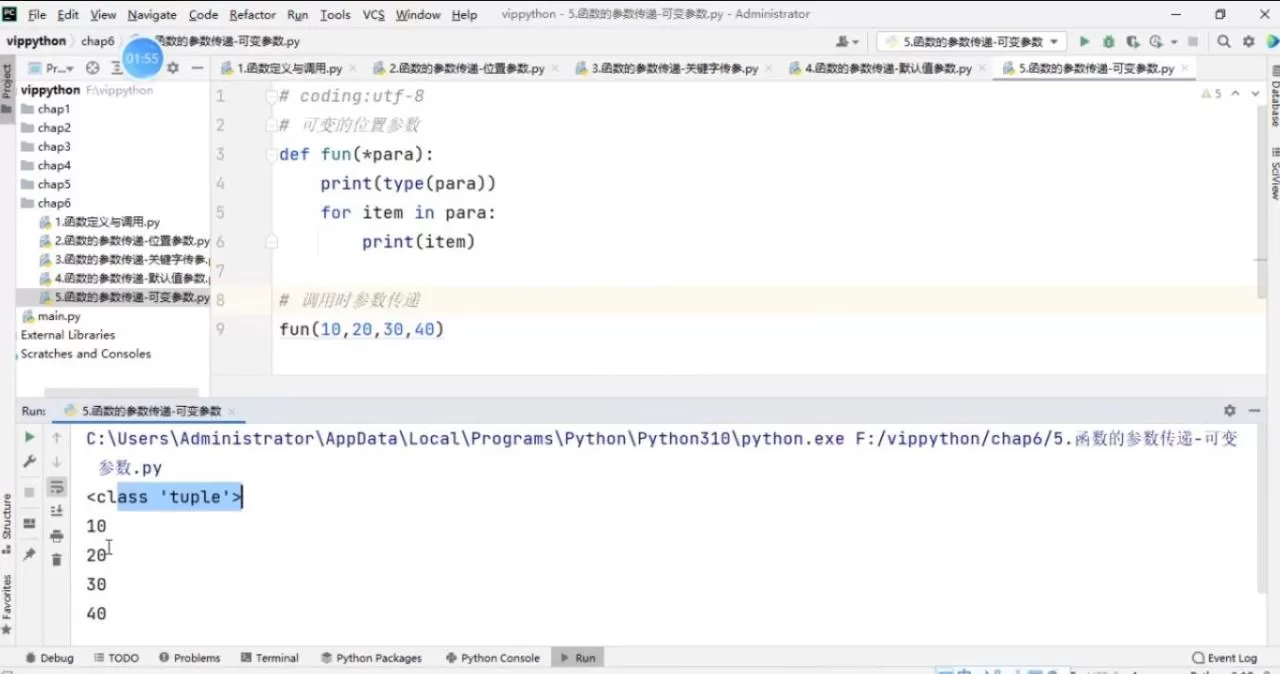
Task: Open the Refactor menu
Action: tap(252, 15)
